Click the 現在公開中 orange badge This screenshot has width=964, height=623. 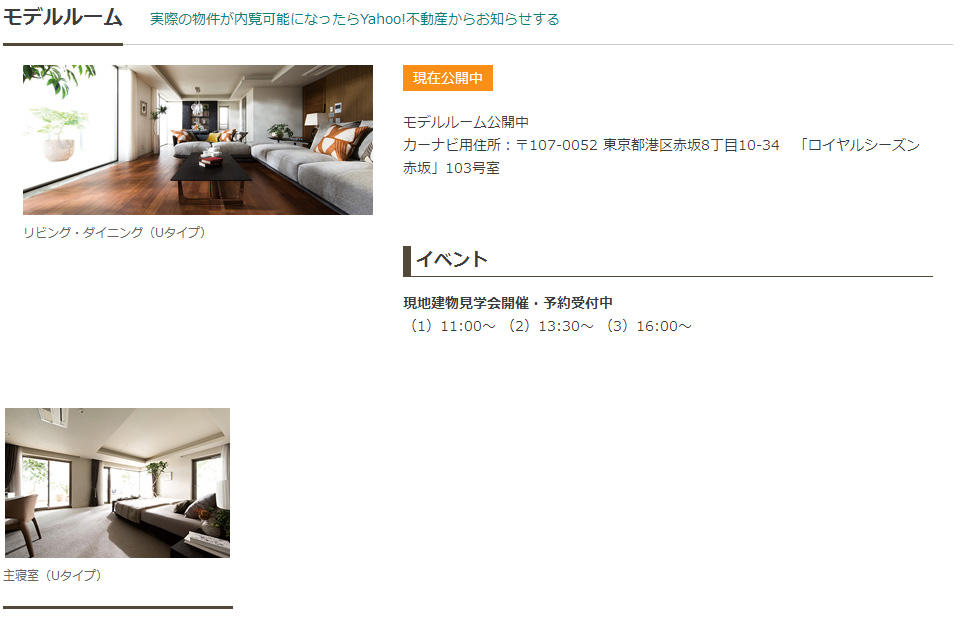coord(448,78)
